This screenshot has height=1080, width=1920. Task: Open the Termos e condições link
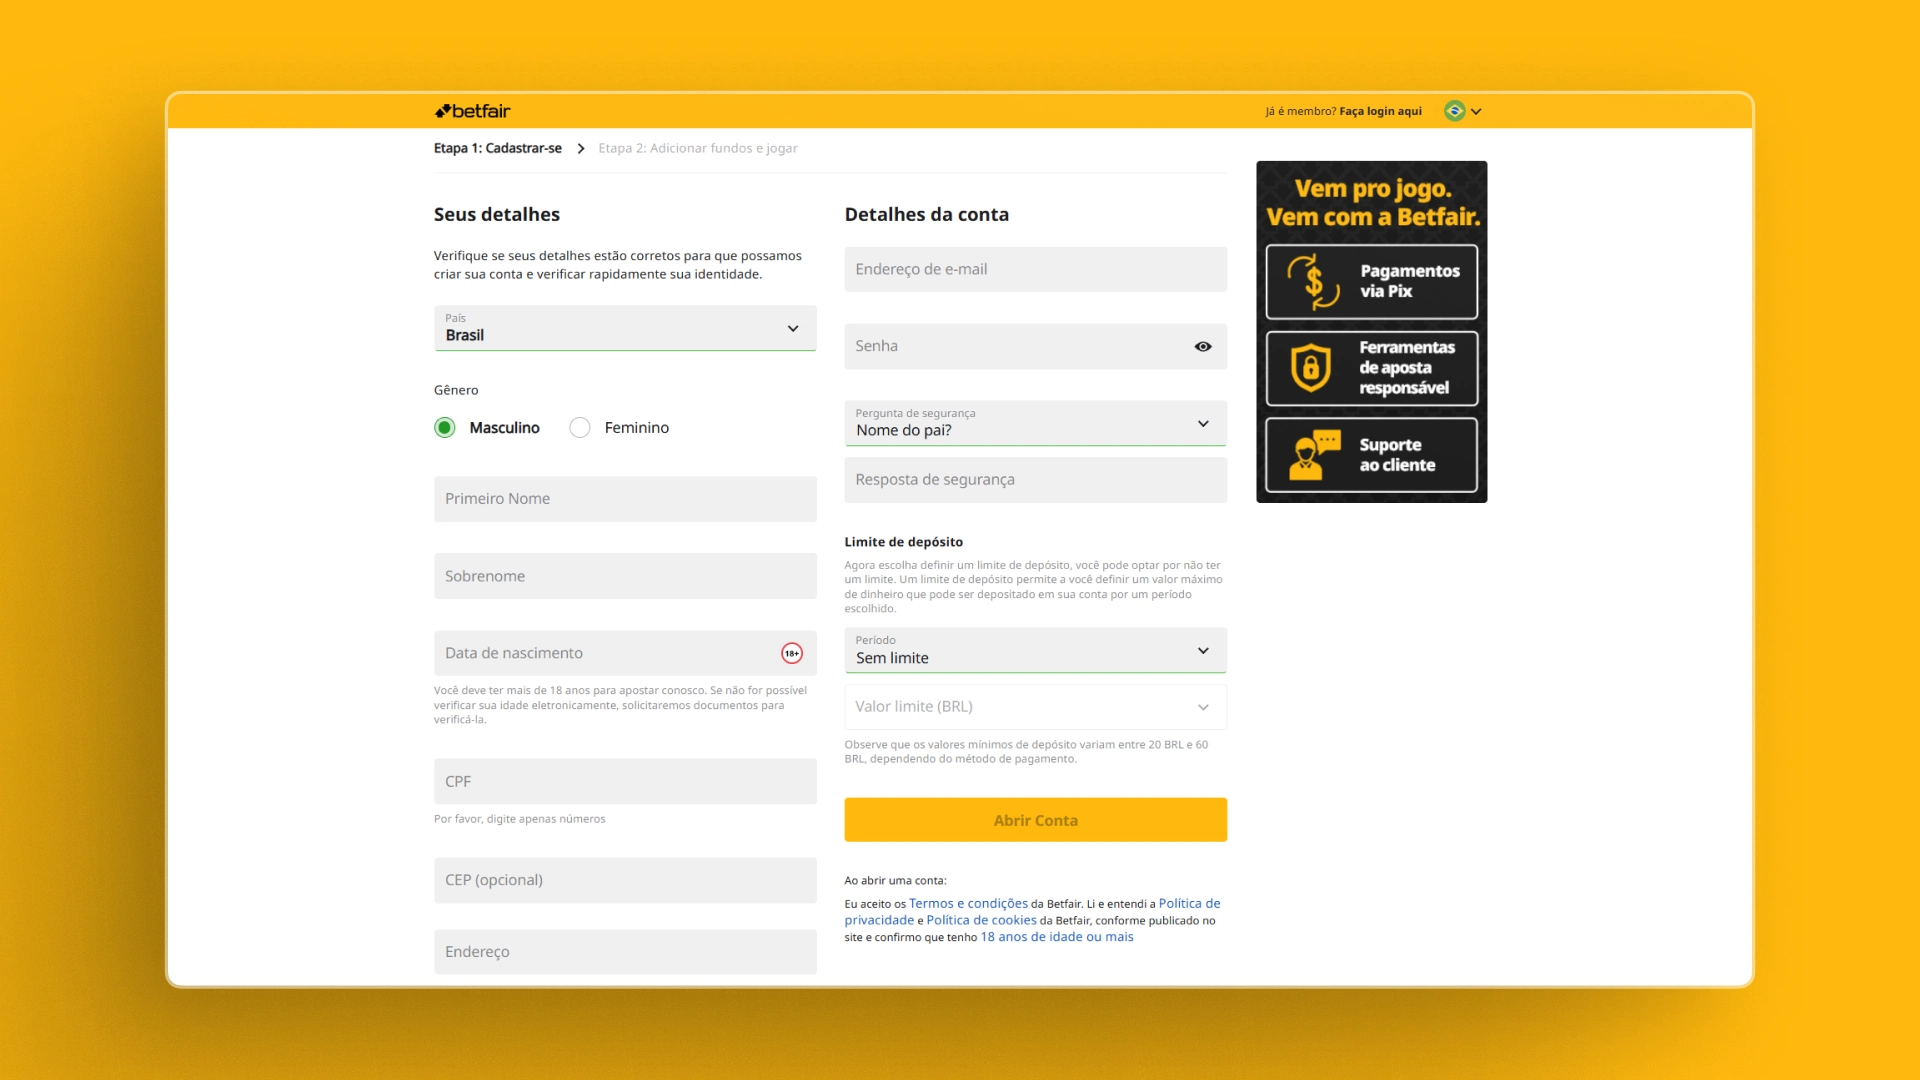click(968, 903)
